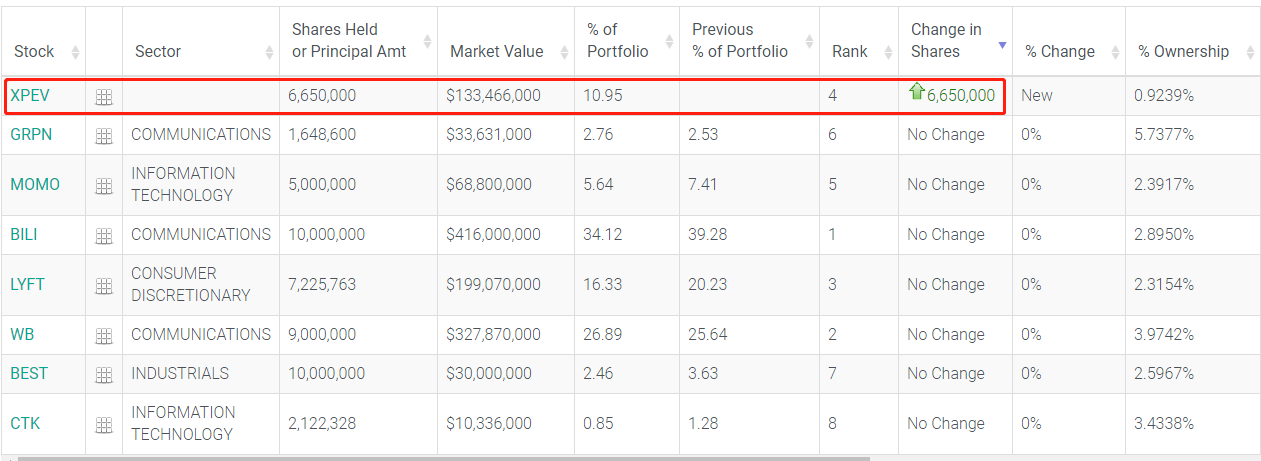Select BILI market value $416,000,000
This screenshot has width=1261, height=461.
pyautogui.click(x=493, y=234)
